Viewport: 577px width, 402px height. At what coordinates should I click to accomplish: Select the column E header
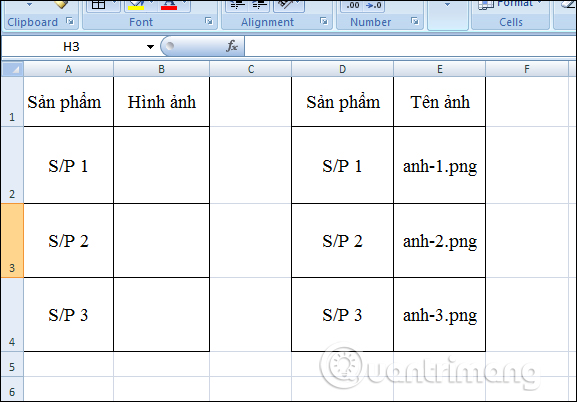(440, 69)
